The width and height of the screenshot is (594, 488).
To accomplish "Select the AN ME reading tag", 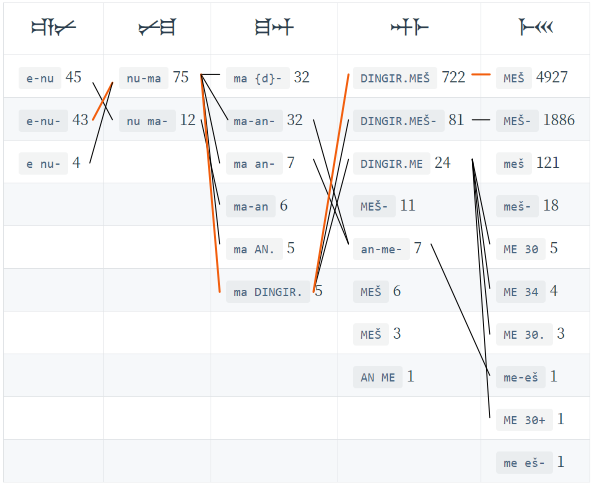I will point(378,377).
